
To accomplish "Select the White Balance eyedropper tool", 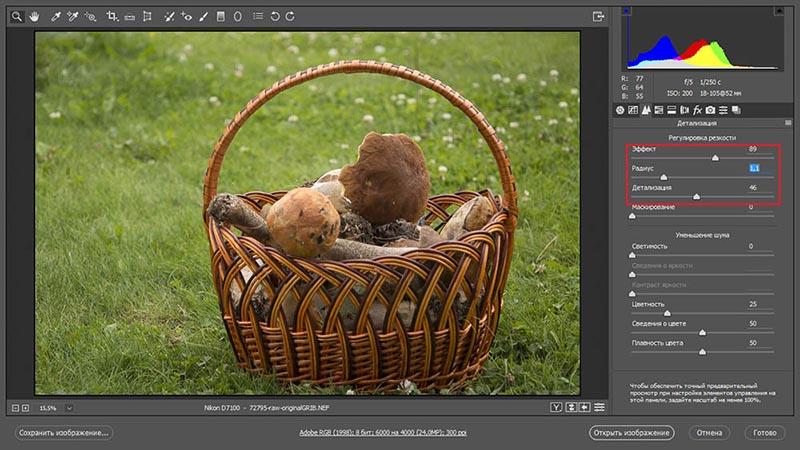I will click(x=56, y=16).
